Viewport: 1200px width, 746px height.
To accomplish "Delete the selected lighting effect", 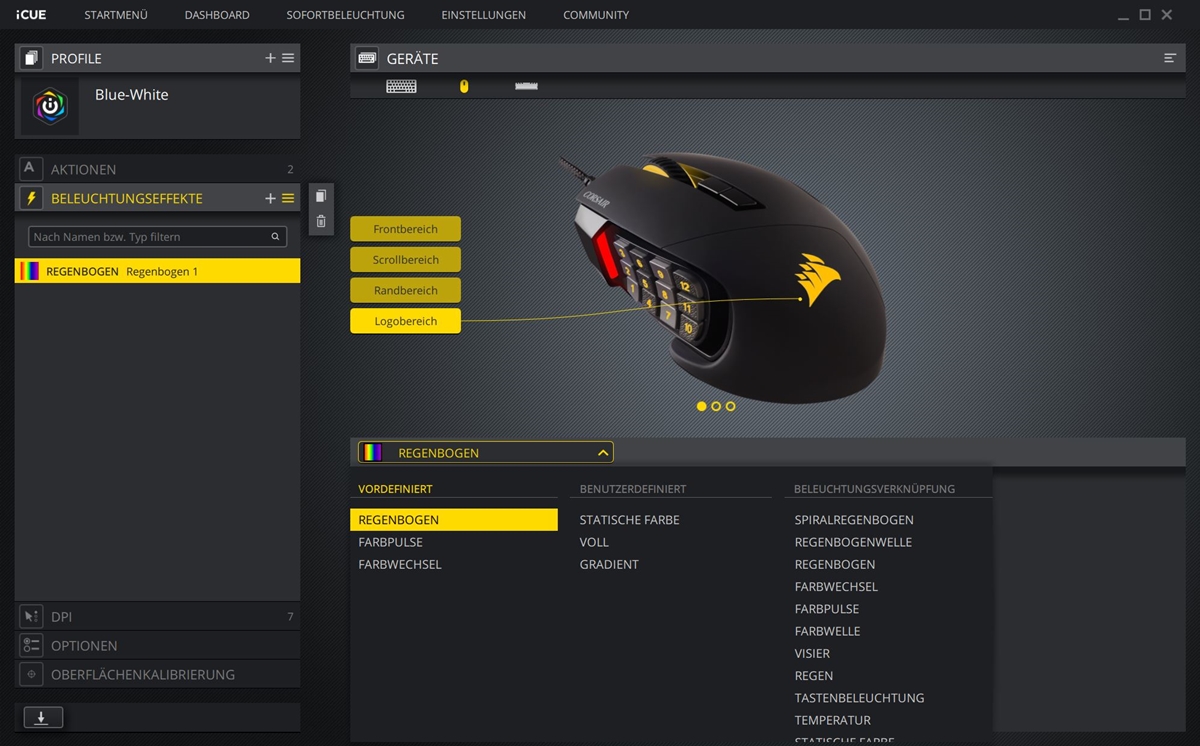I will tap(320, 221).
